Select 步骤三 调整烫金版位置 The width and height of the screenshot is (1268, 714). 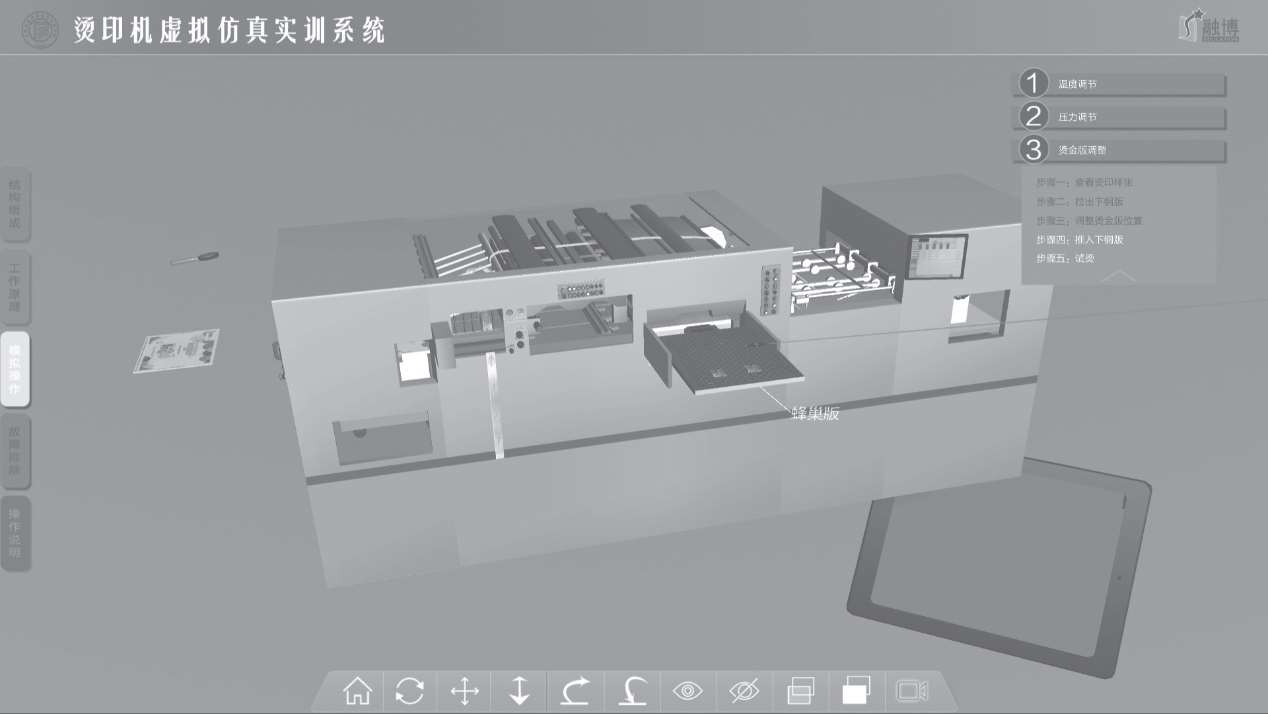click(x=1089, y=221)
